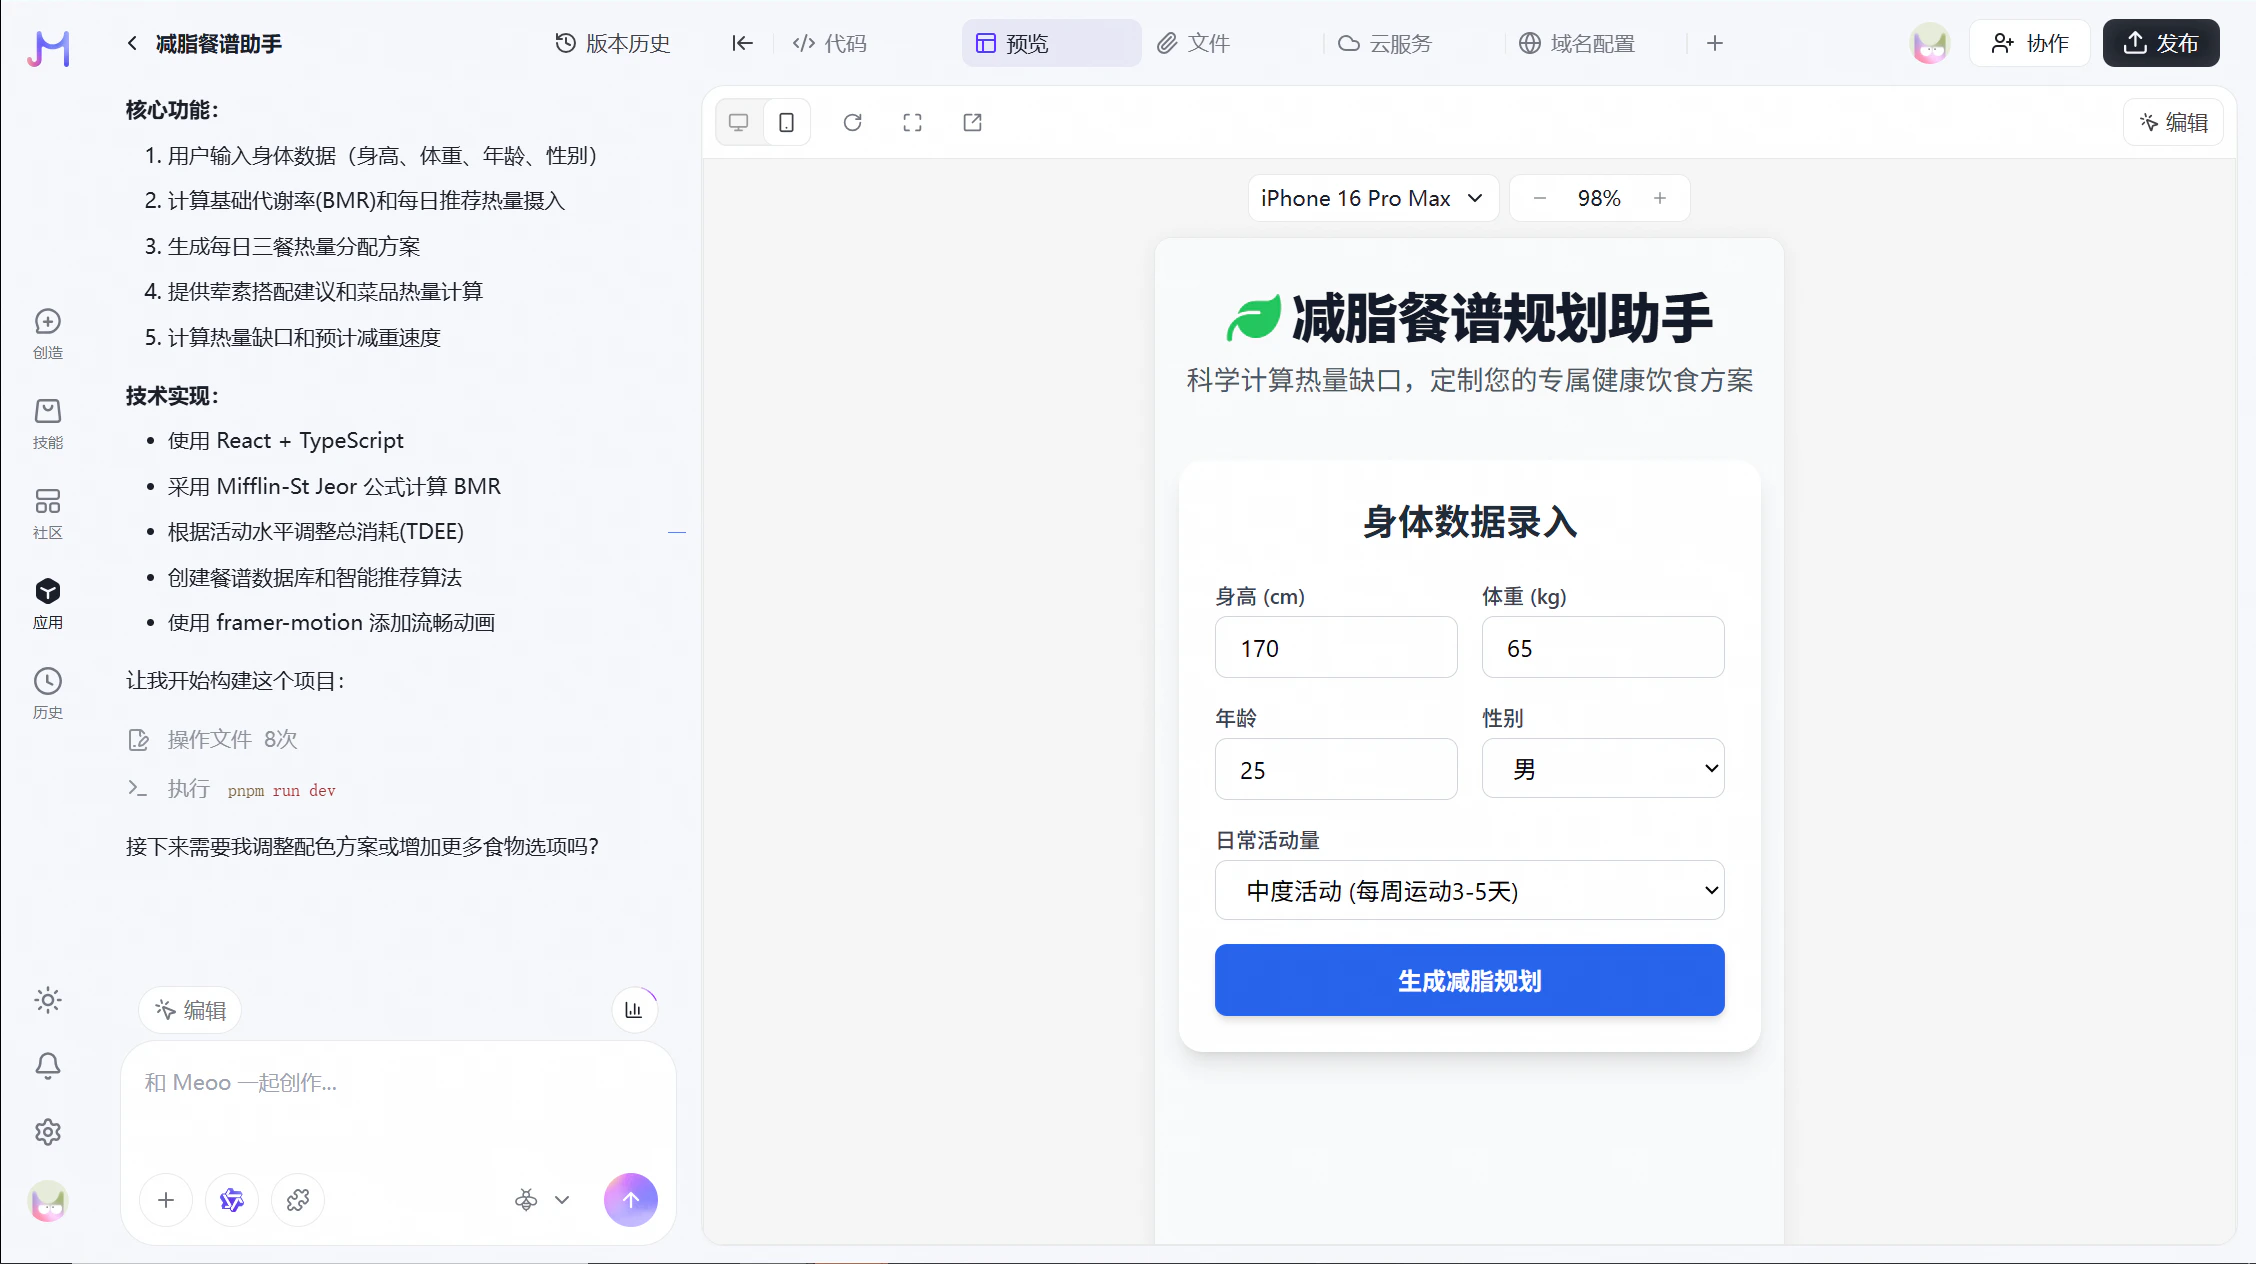Screen dimensions: 2256x1264
Task: Open the notifications bell
Action: pyautogui.click(x=48, y=1066)
